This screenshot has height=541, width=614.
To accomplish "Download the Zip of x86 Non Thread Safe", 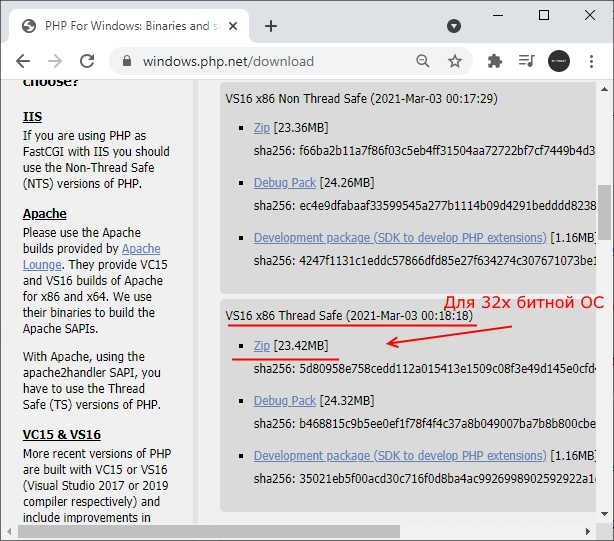I will click(262, 128).
